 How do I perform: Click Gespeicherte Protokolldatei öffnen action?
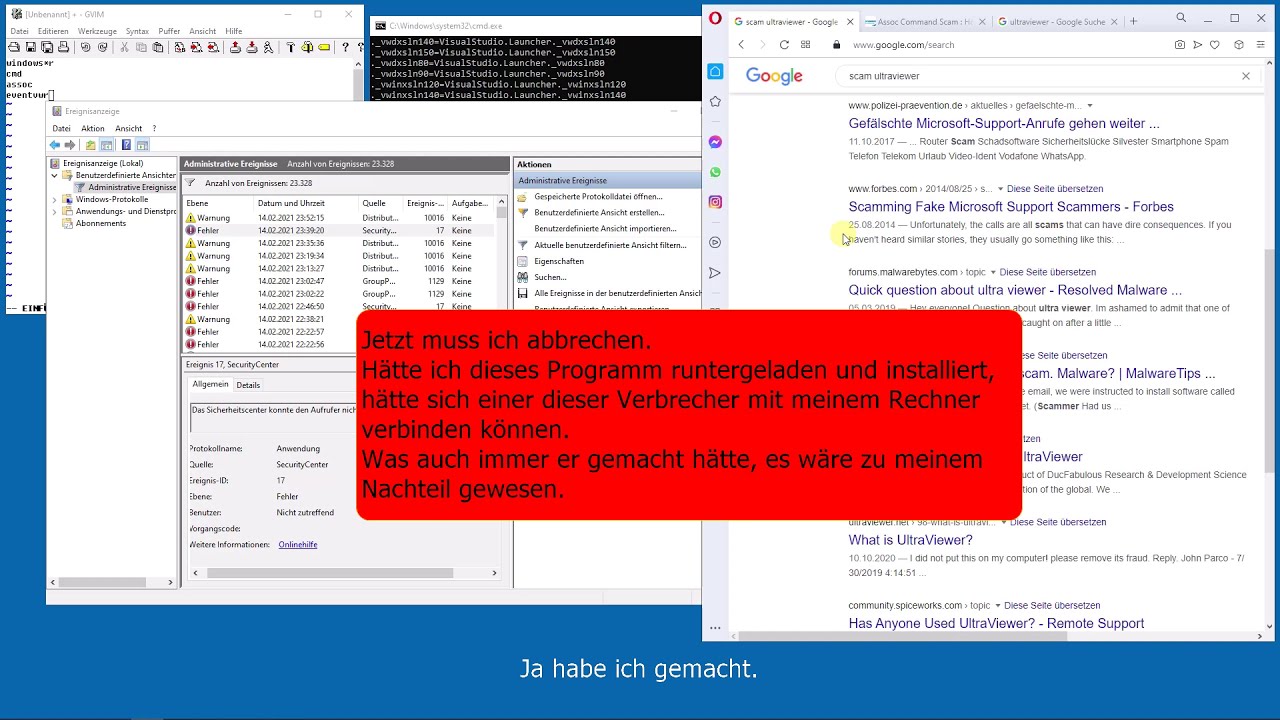pos(598,197)
